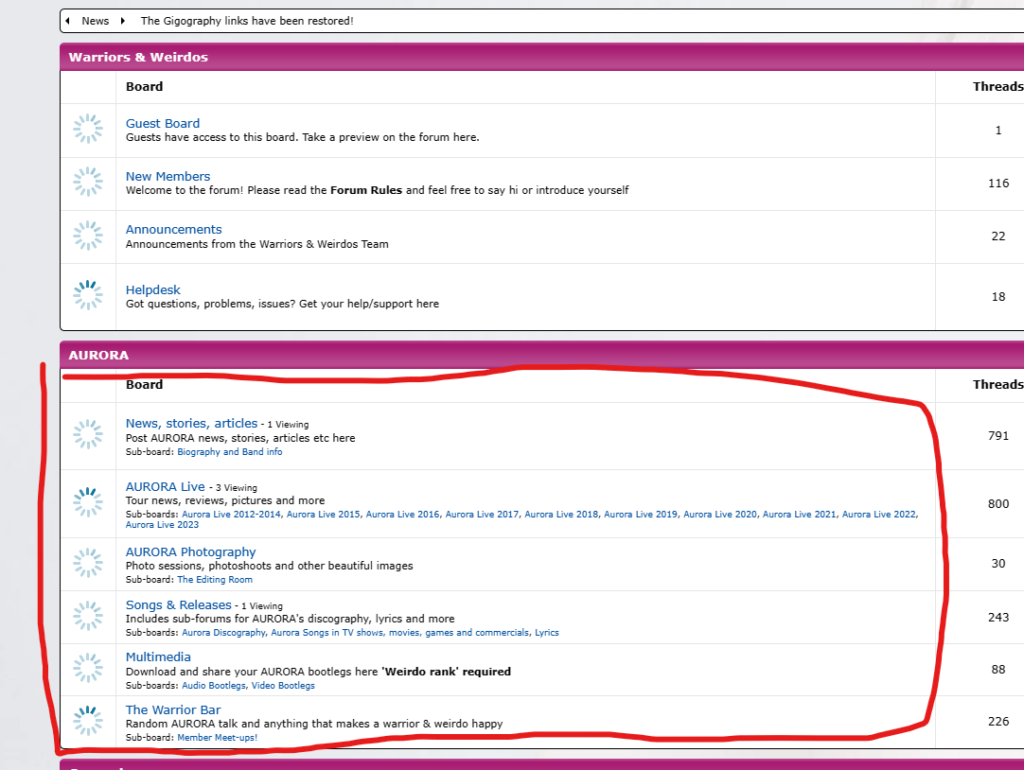Viewport: 1024px width, 770px height.
Task: Open the Multimedia board
Action: tap(158, 657)
